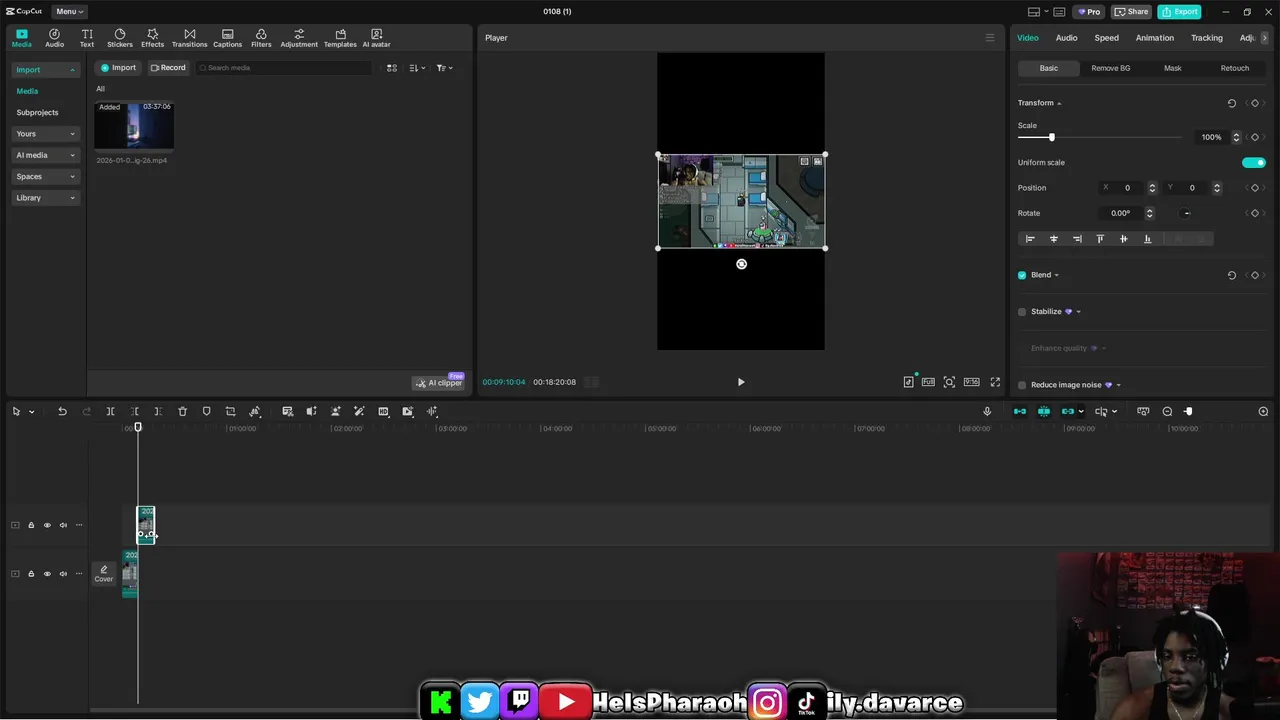
Task: Switch to the Tracking properties tab
Action: (x=1206, y=38)
